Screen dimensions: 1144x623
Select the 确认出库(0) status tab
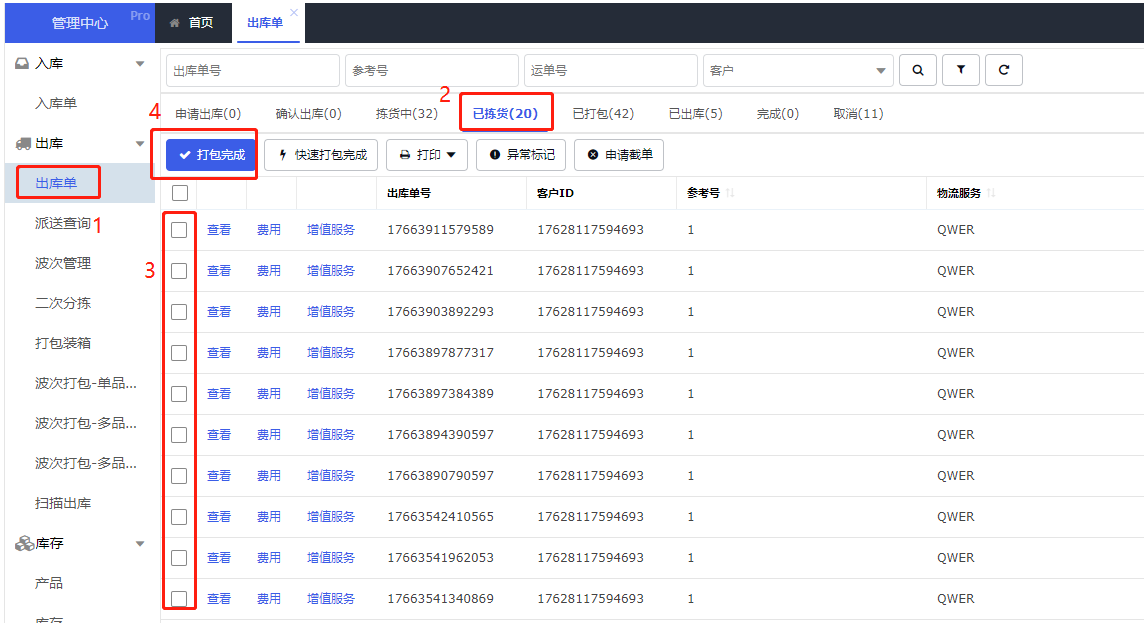tap(309, 114)
